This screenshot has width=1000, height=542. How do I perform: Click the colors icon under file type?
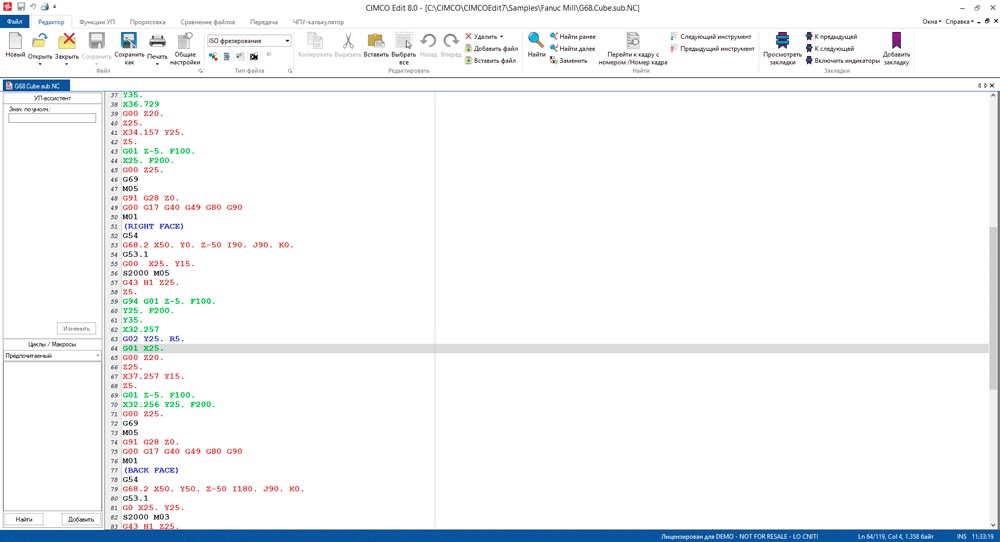coord(213,57)
